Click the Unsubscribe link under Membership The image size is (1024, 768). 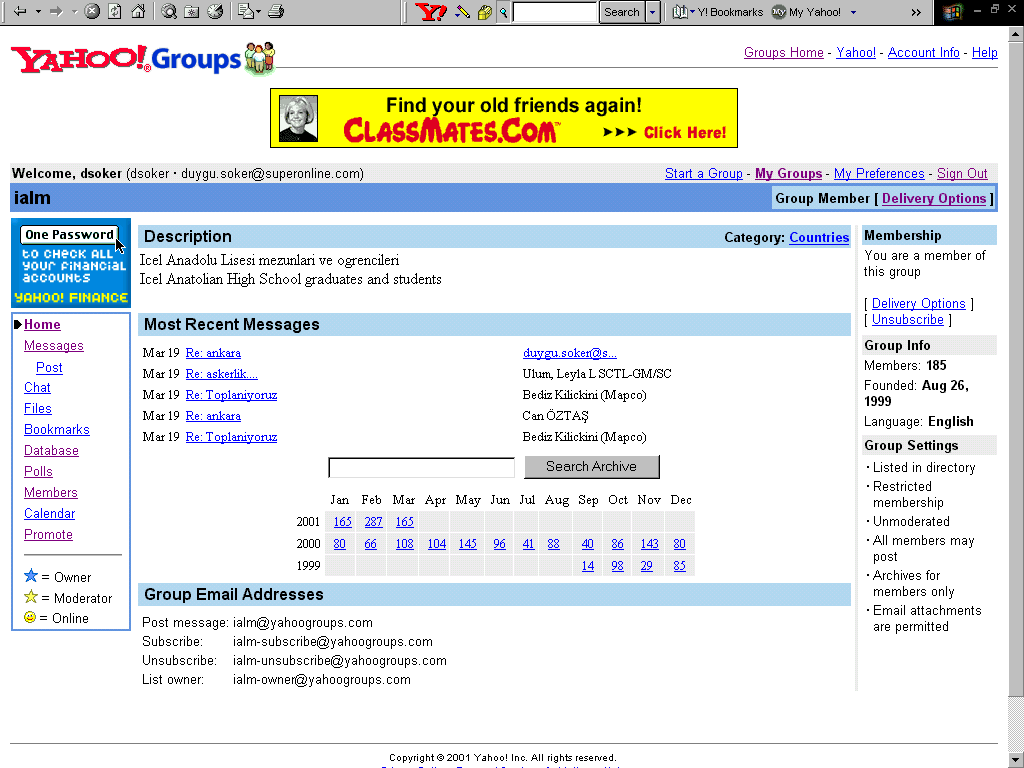coord(908,319)
